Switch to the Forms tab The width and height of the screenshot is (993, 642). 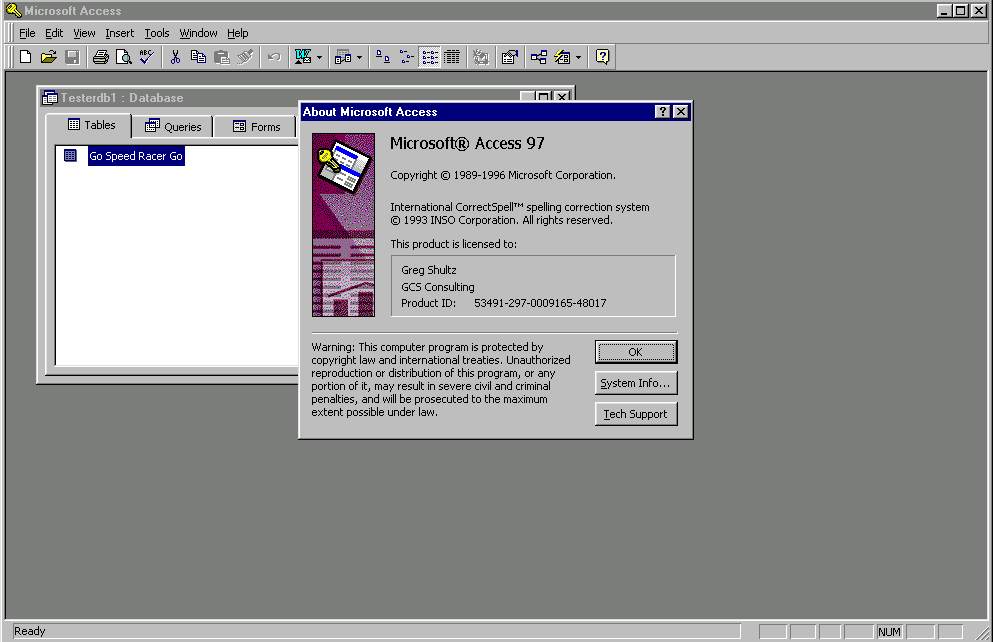pos(256,127)
